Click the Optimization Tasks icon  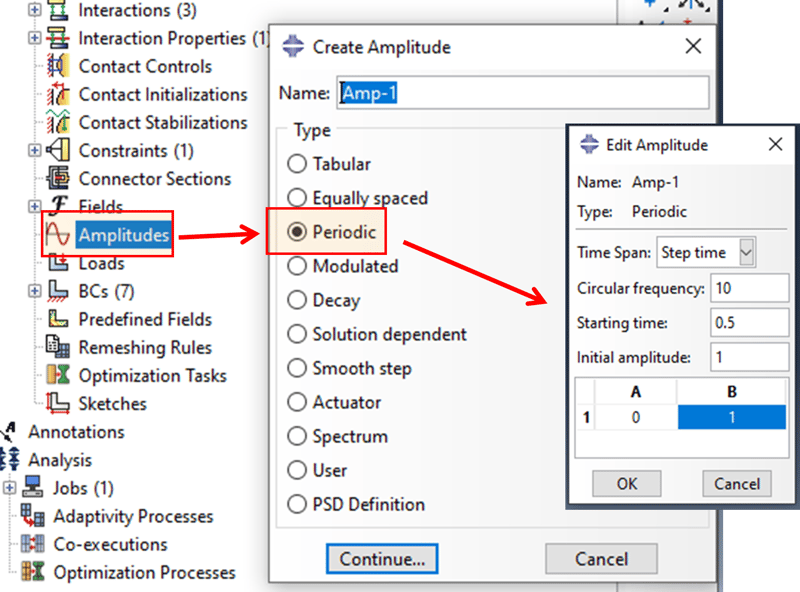coord(58,375)
